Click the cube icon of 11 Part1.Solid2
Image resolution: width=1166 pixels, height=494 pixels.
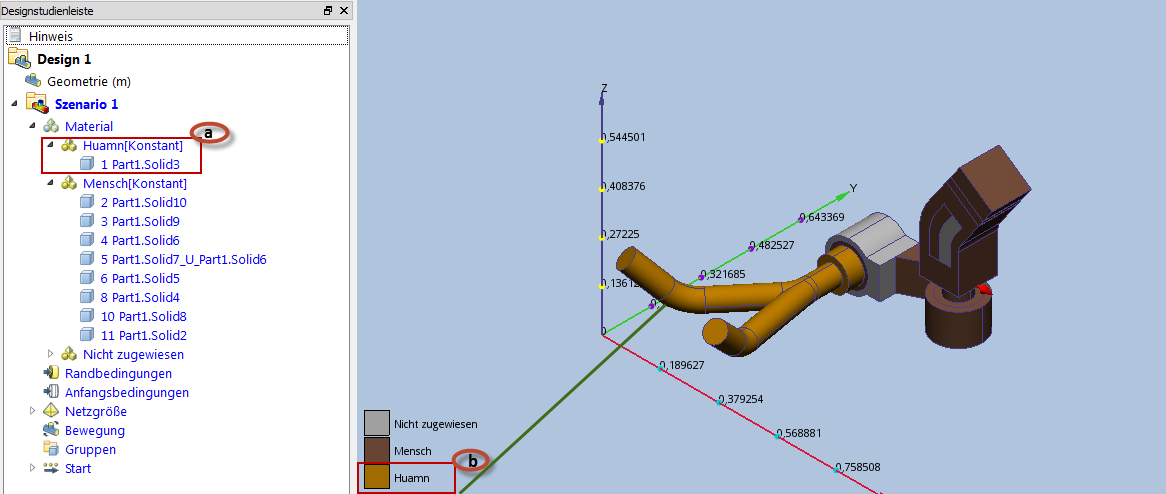(87, 335)
